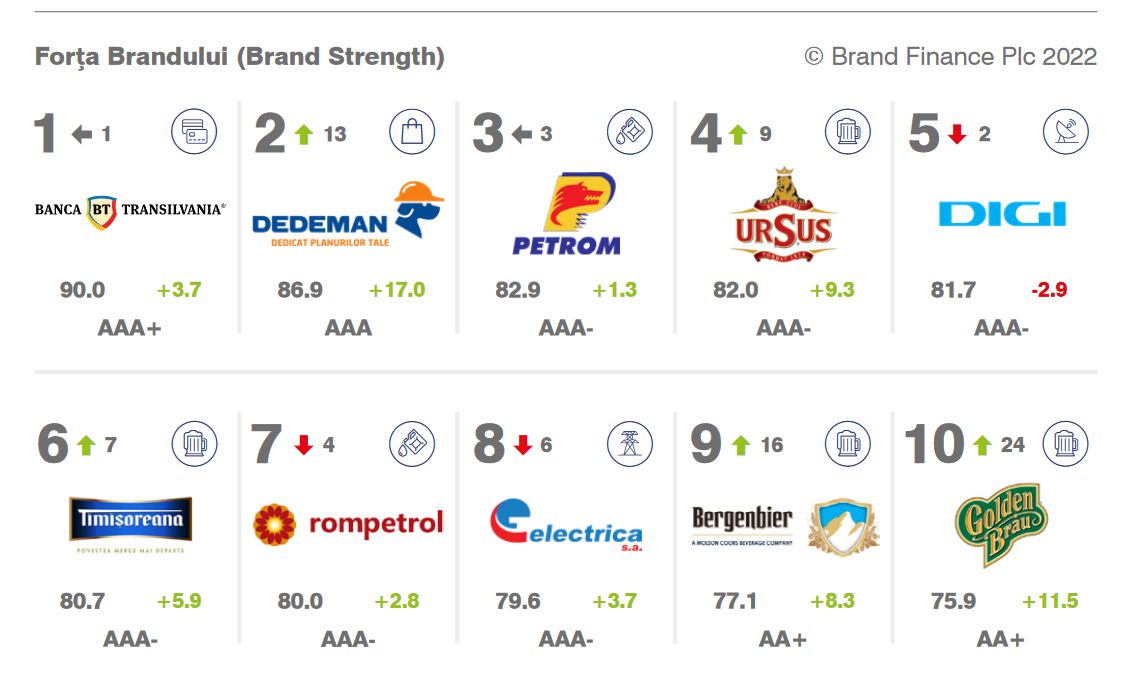Select the Banca Transilvania logo
This screenshot has height=681, width=1133.
130,211
